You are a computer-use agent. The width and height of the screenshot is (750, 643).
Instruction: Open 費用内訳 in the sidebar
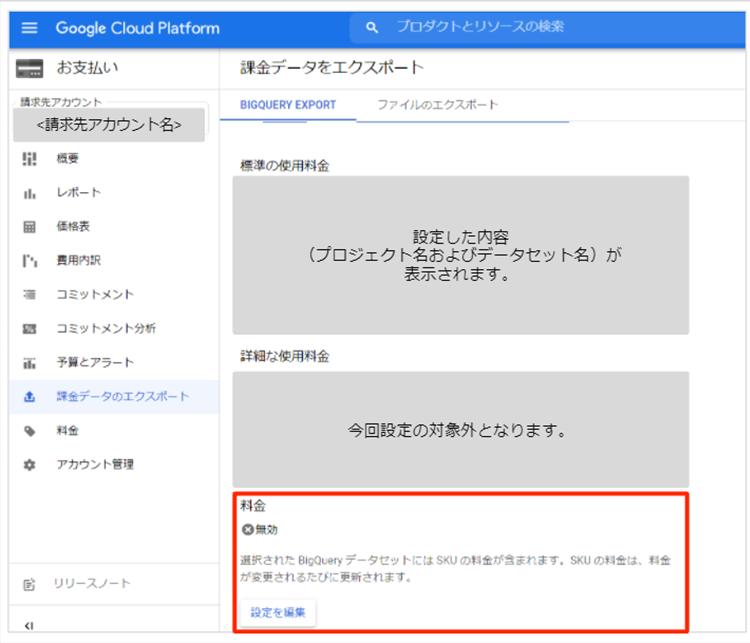78,261
